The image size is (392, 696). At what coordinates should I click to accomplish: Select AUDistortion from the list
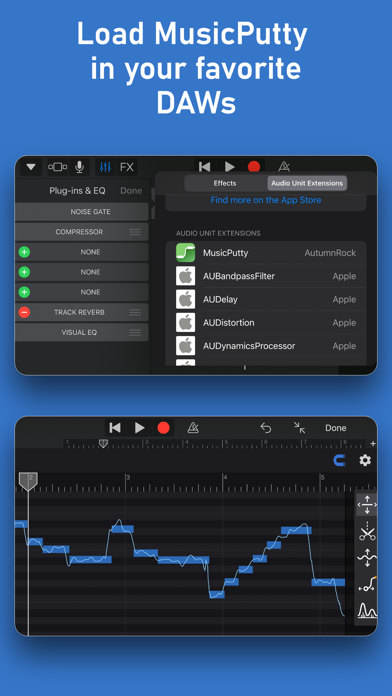click(x=266, y=323)
